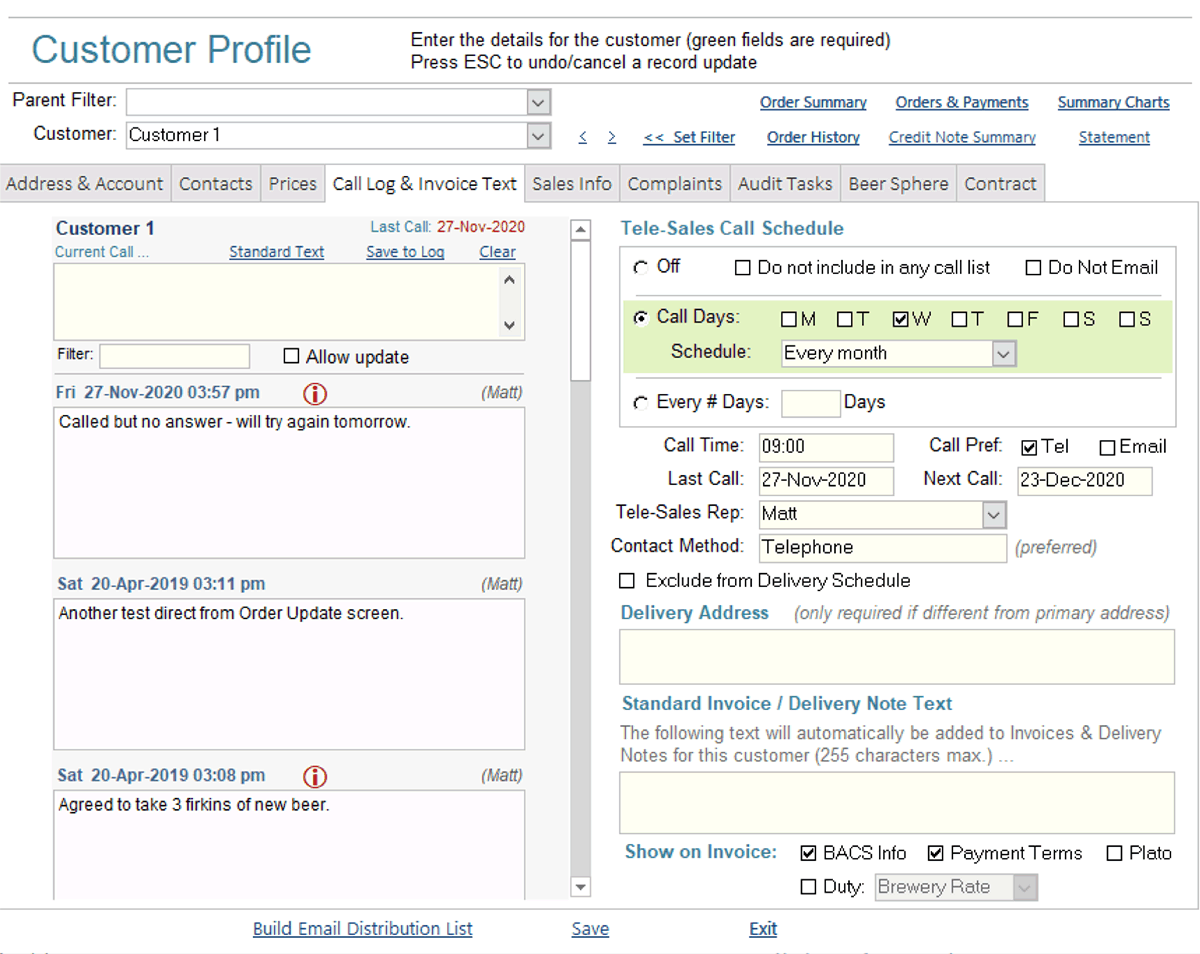
Task: Click the Save to Log link
Action: 405,252
